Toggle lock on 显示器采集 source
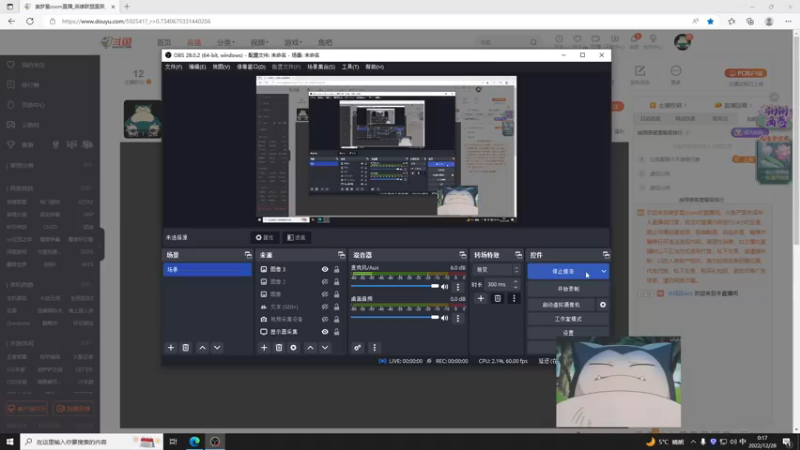Screen dimensions: 800x450 click(337, 332)
